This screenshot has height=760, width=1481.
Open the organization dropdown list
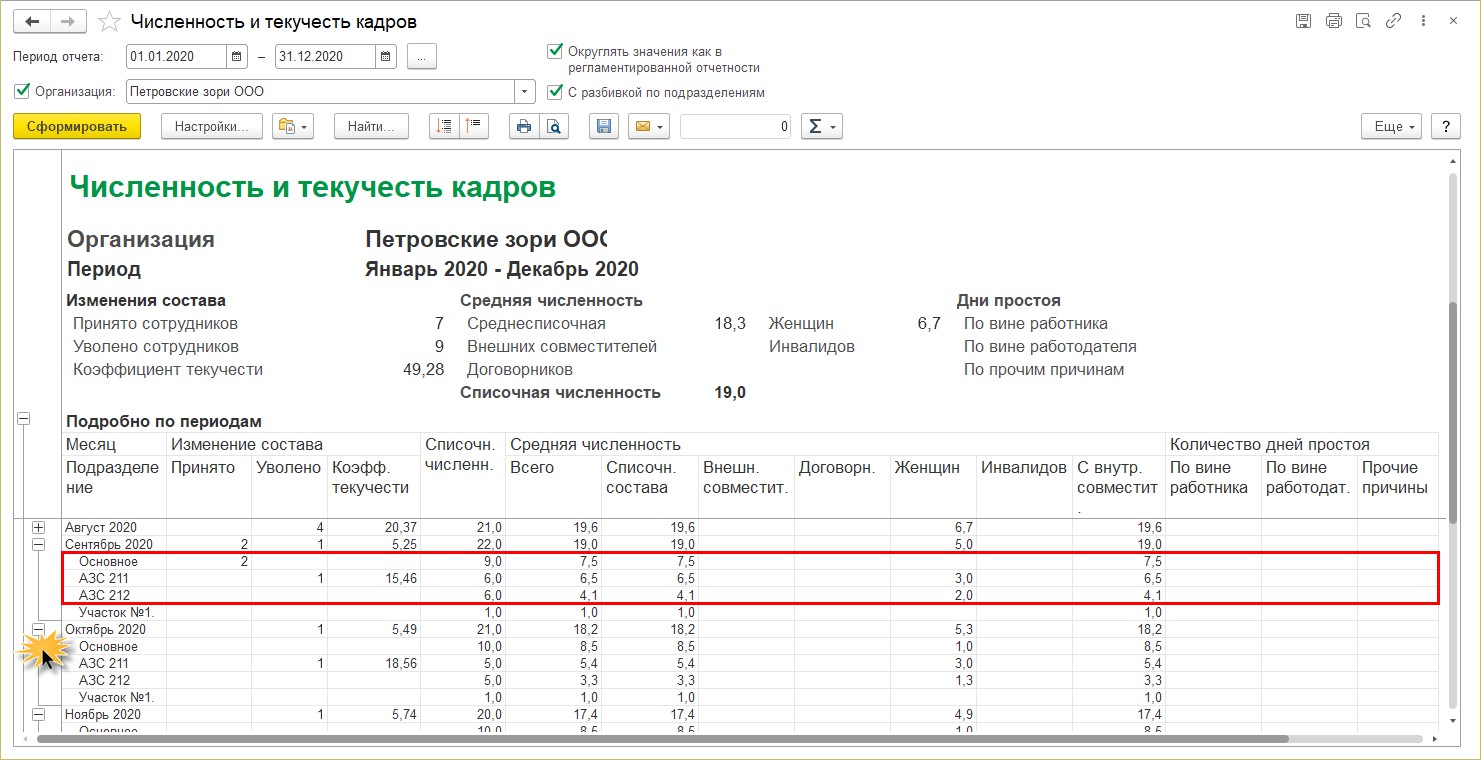tap(526, 92)
